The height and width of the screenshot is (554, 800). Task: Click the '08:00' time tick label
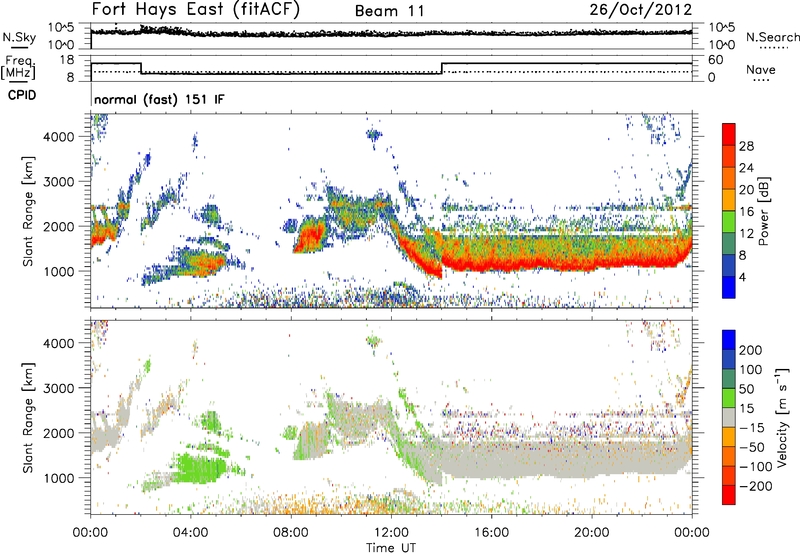coord(291,533)
